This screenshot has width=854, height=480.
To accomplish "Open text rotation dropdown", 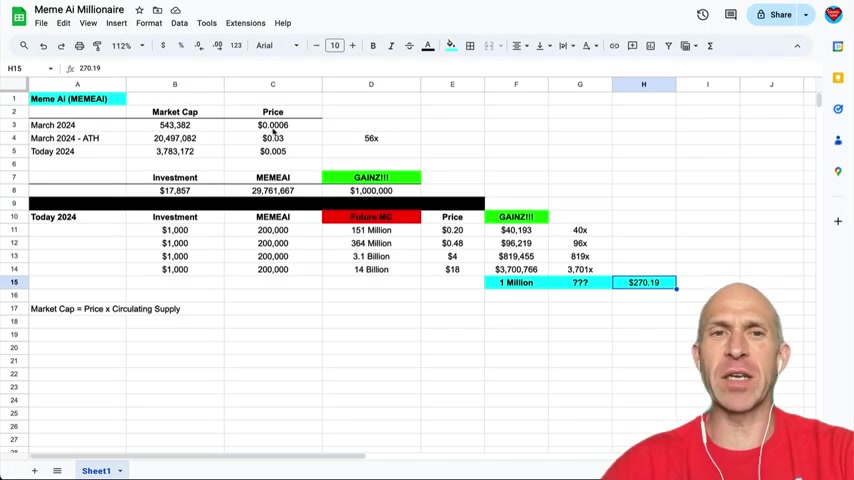I will tap(590, 46).
